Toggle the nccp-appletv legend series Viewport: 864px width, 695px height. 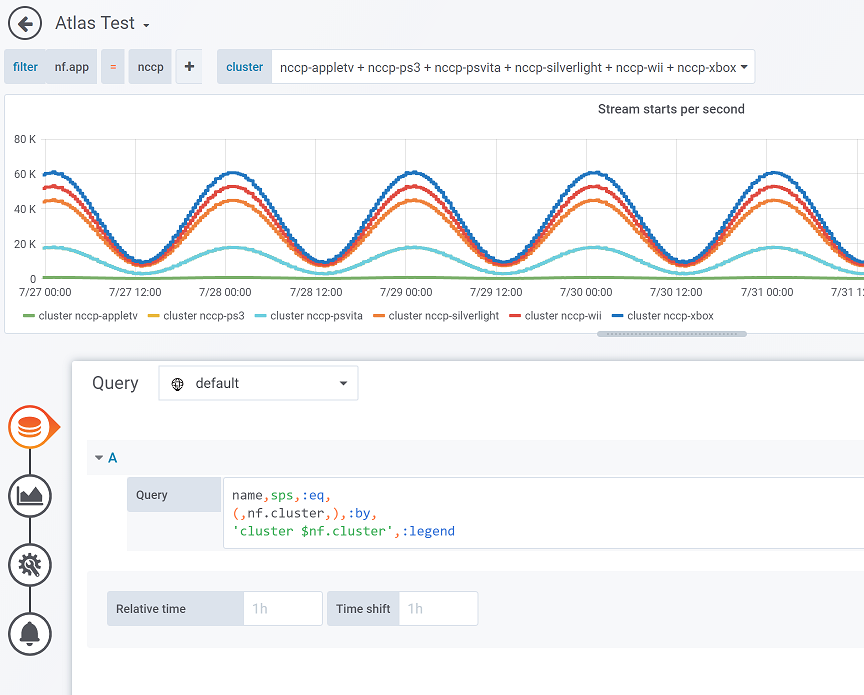pos(80,316)
